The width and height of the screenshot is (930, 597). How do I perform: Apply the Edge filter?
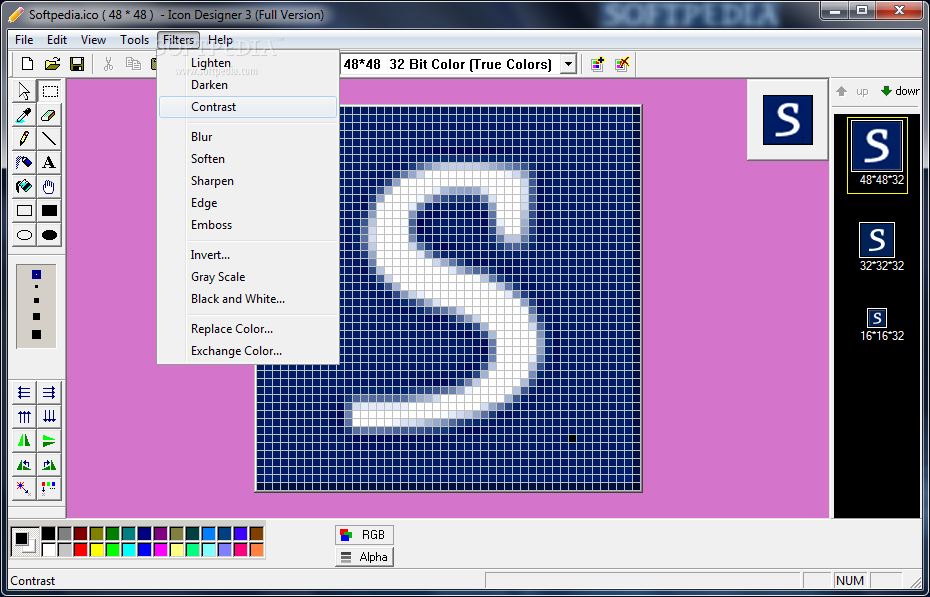point(248,203)
